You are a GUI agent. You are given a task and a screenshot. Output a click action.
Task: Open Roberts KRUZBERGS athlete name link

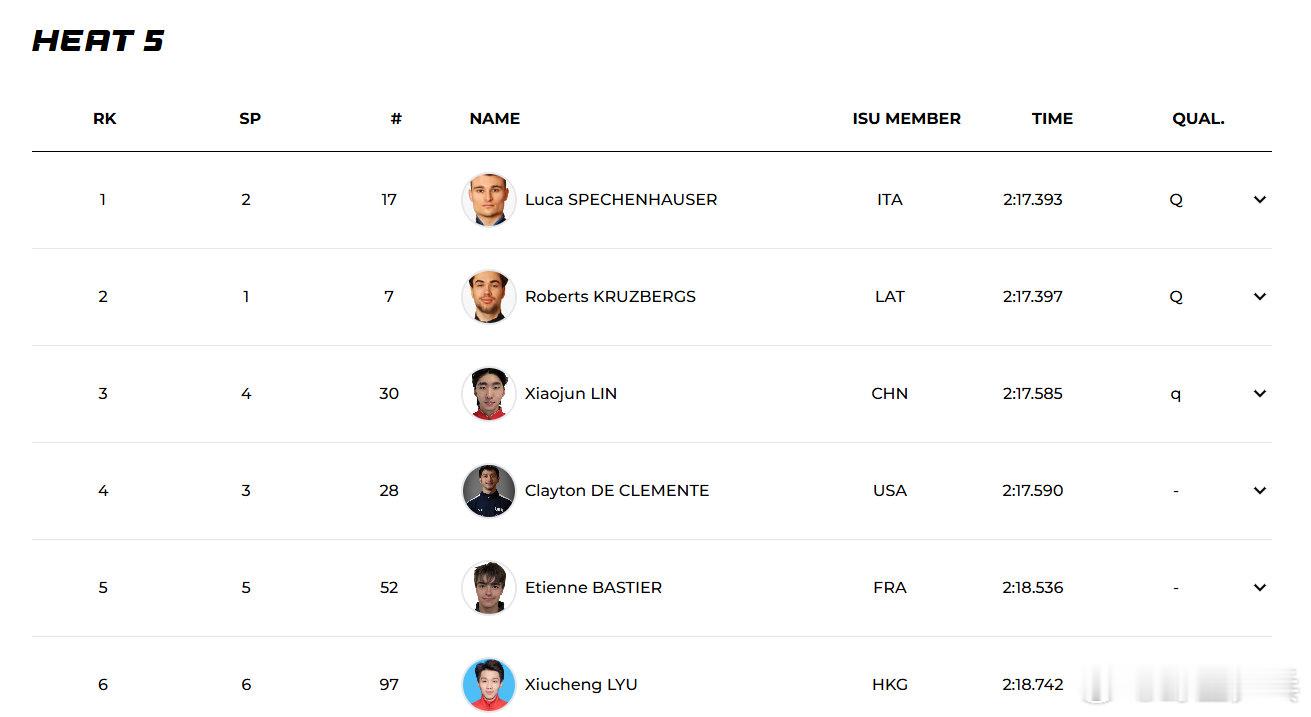tap(610, 297)
